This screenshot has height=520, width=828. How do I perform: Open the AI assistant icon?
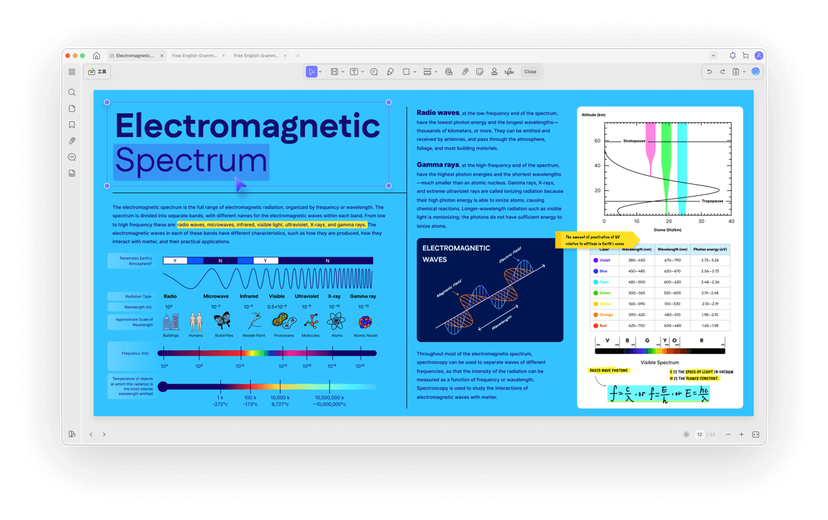pyautogui.click(x=756, y=72)
